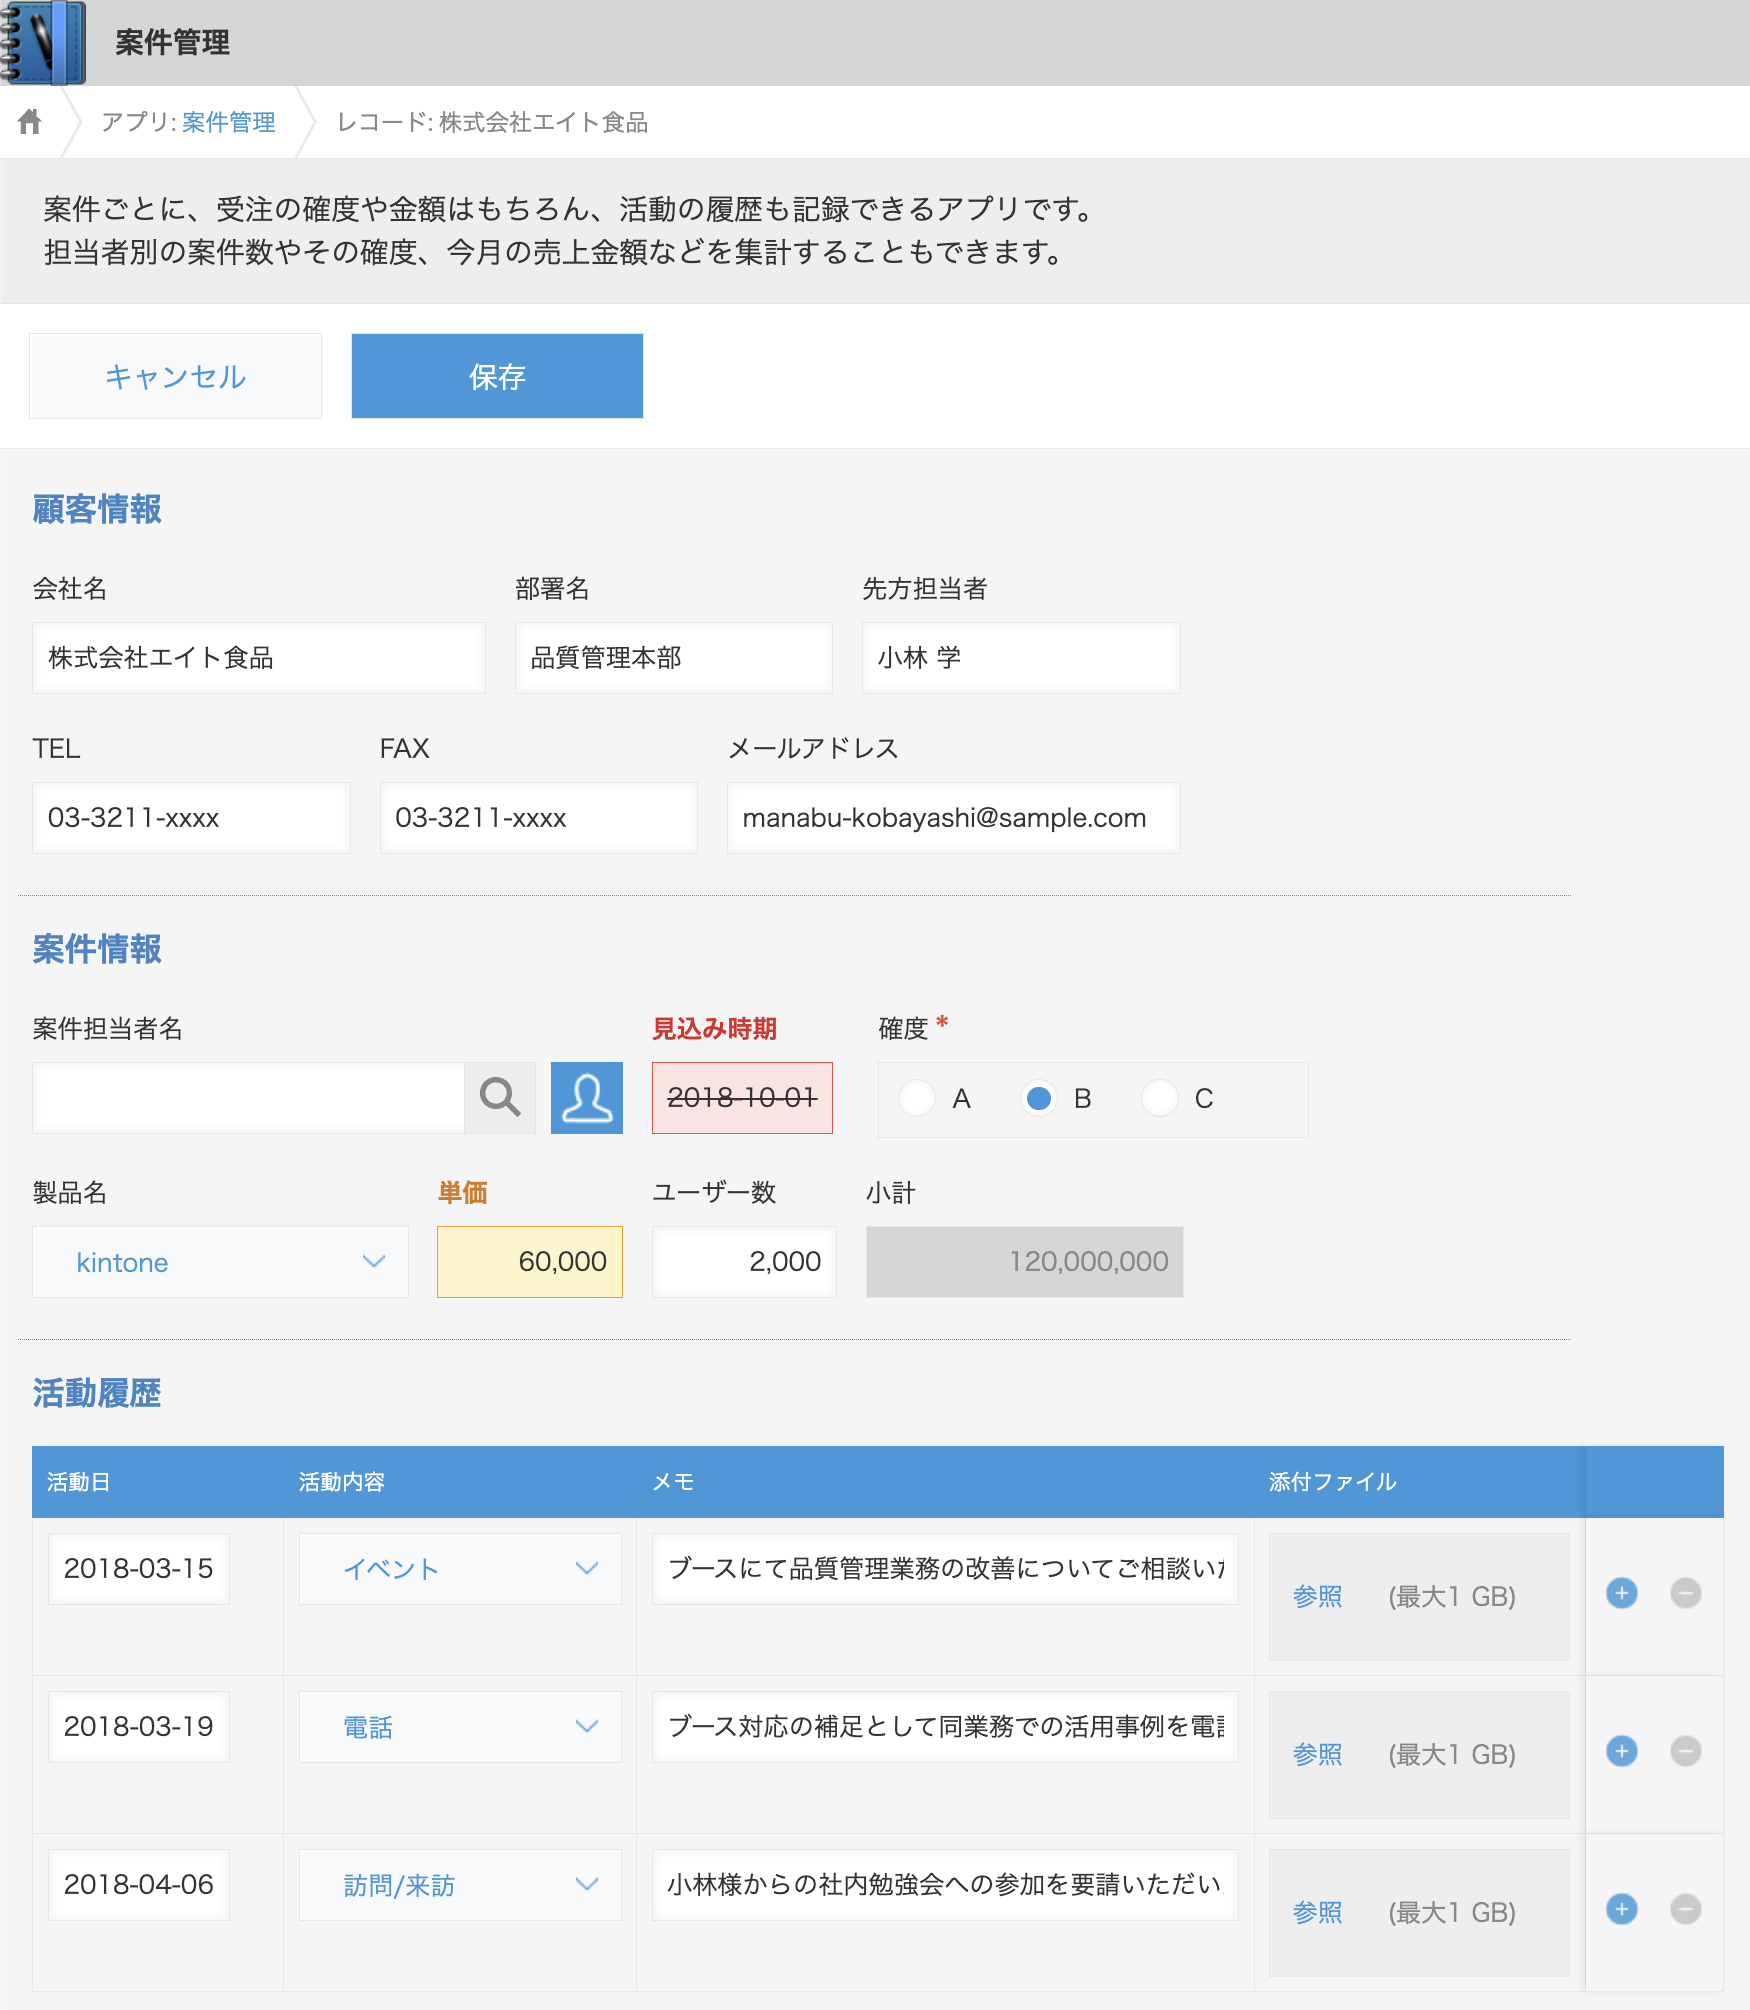Add a row below the 2018-04-06 activity

click(1621, 1907)
